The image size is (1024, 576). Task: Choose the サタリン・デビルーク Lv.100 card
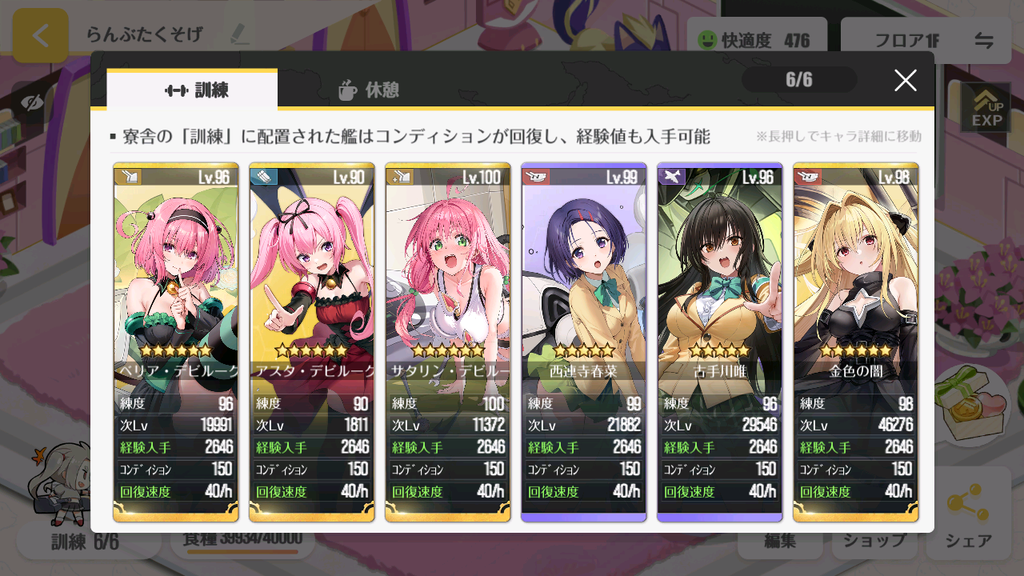(x=447, y=342)
